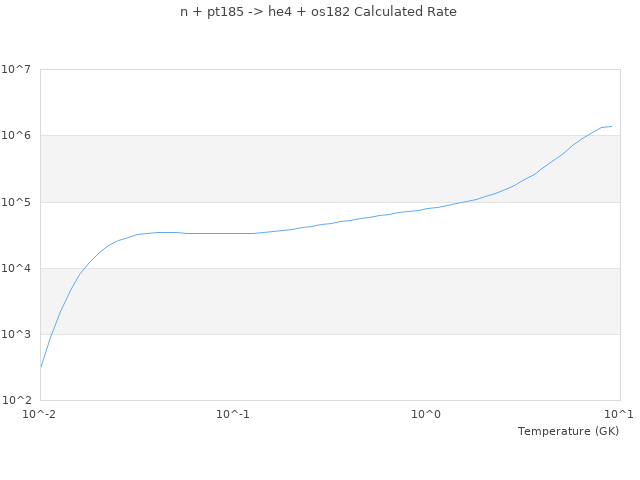The height and width of the screenshot is (480, 640).
Task: Click the end point of the blue curve
Action: click(611, 126)
